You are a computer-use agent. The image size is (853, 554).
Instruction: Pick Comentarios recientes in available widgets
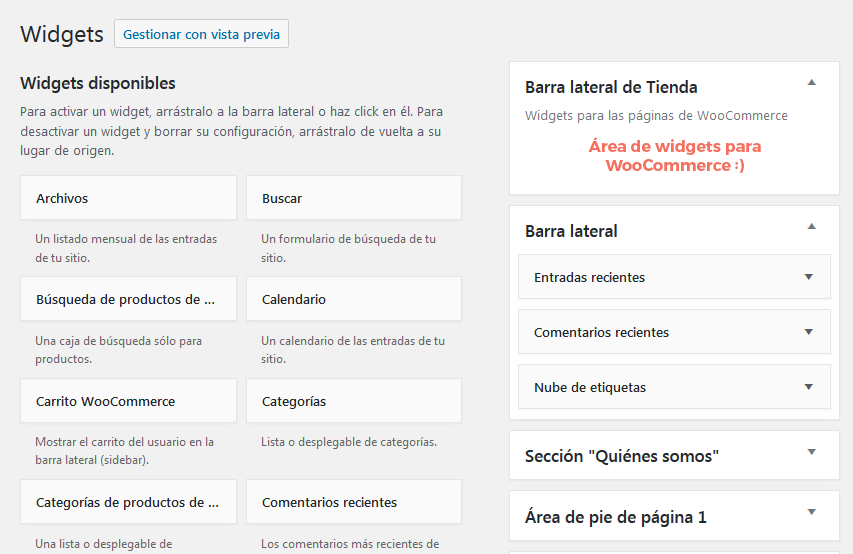(x=354, y=502)
